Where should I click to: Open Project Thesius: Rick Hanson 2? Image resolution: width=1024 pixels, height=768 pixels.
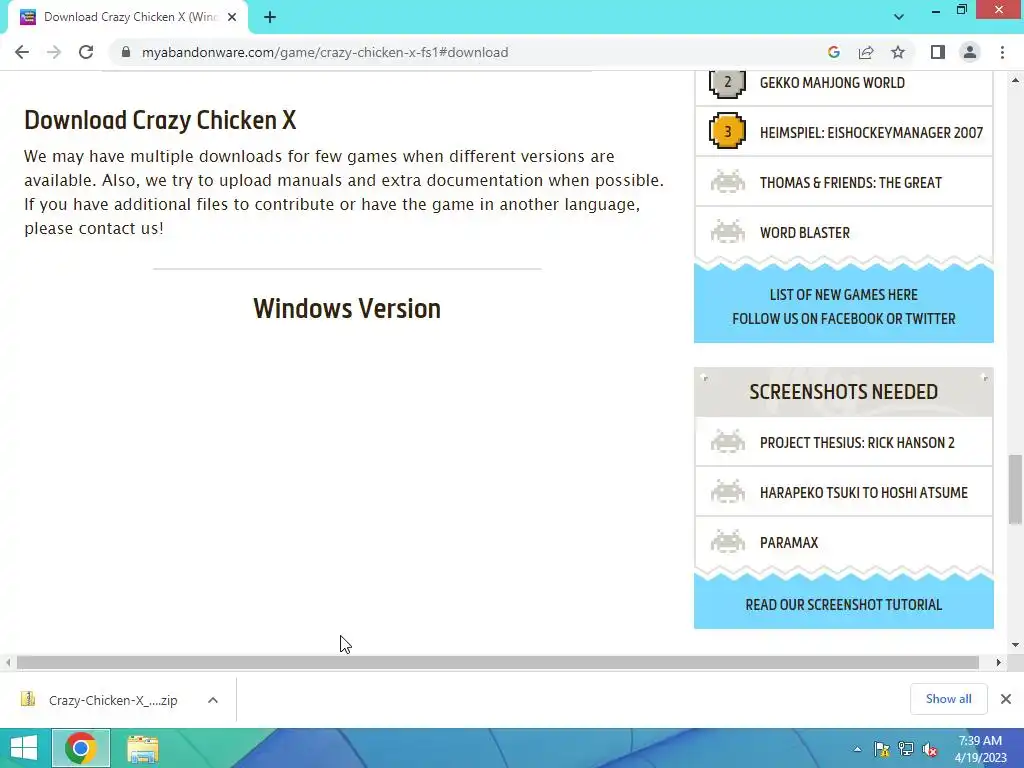[857, 443]
